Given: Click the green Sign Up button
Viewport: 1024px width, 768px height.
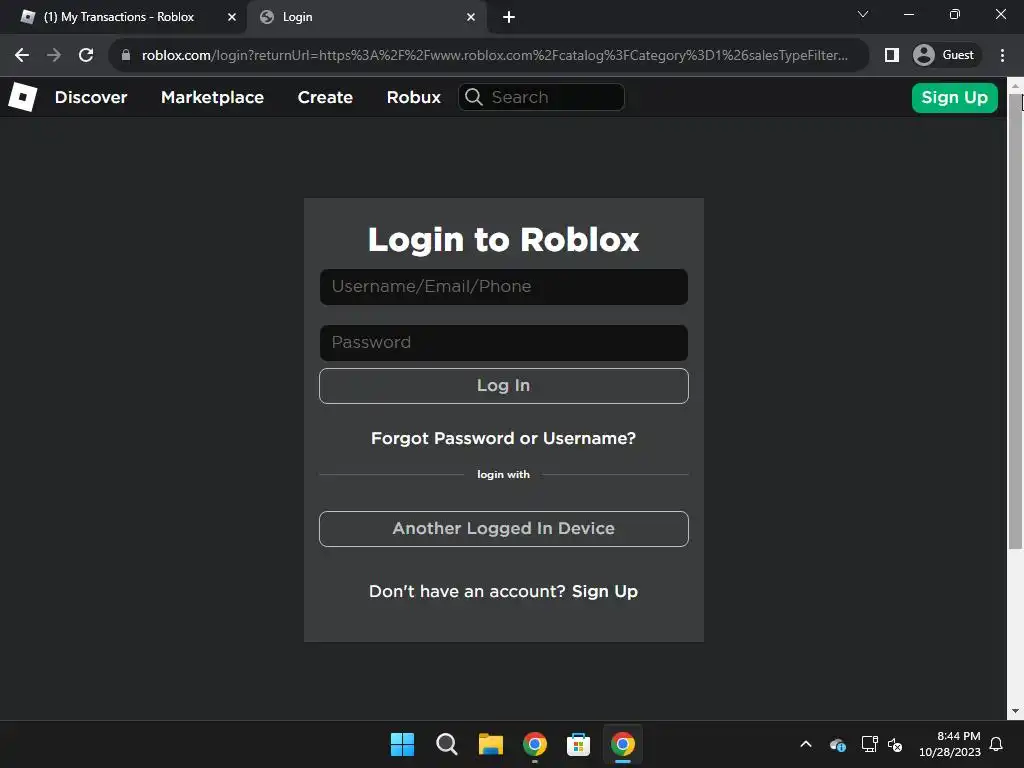Looking at the screenshot, I should point(954,98).
